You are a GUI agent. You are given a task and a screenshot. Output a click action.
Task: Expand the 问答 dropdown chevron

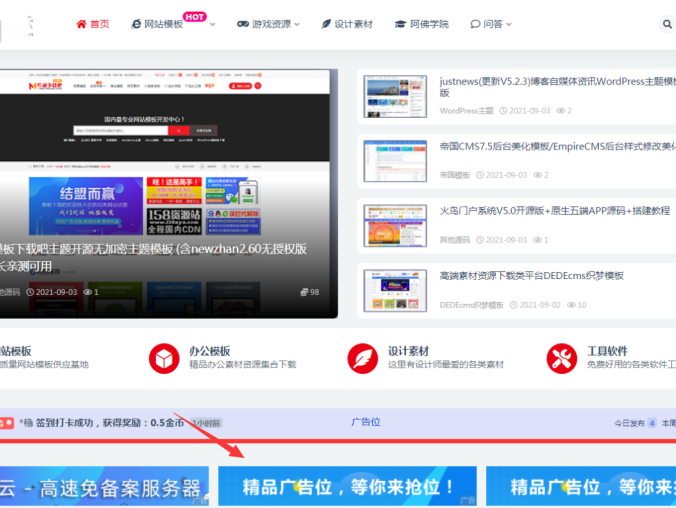point(509,25)
